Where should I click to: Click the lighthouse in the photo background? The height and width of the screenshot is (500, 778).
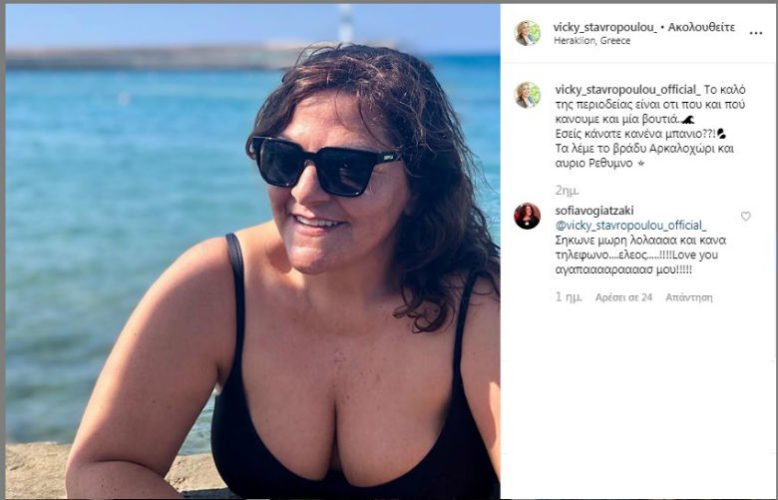pos(345,23)
